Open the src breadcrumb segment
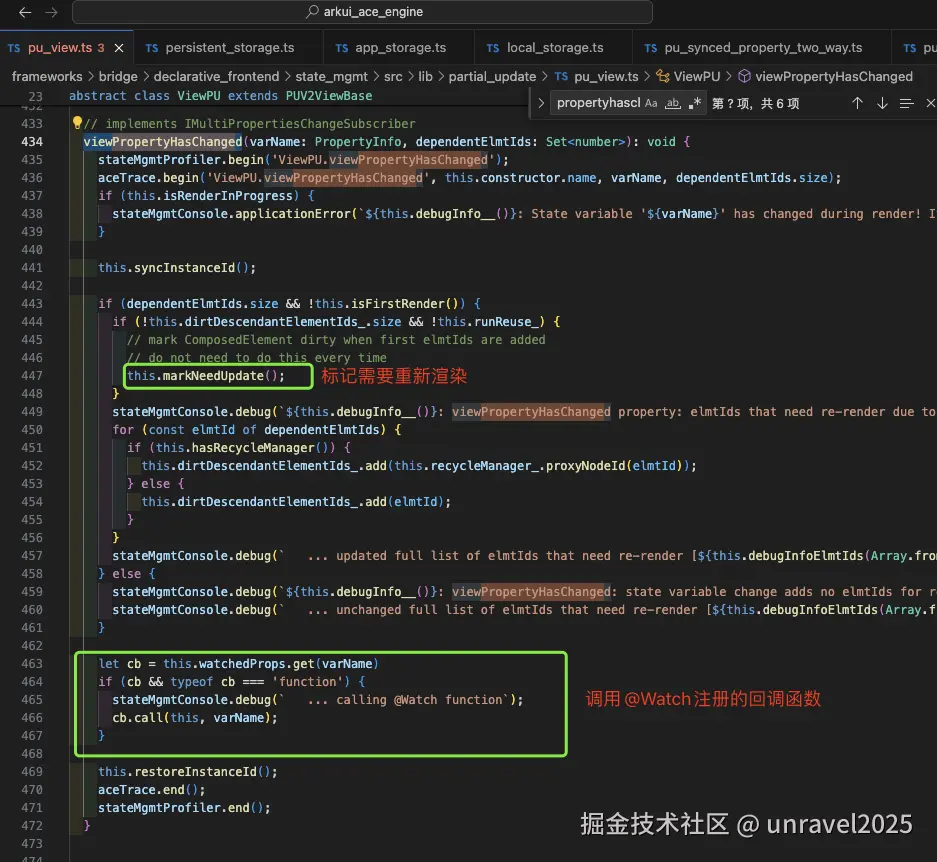This screenshot has height=862, width=937. 393,77
